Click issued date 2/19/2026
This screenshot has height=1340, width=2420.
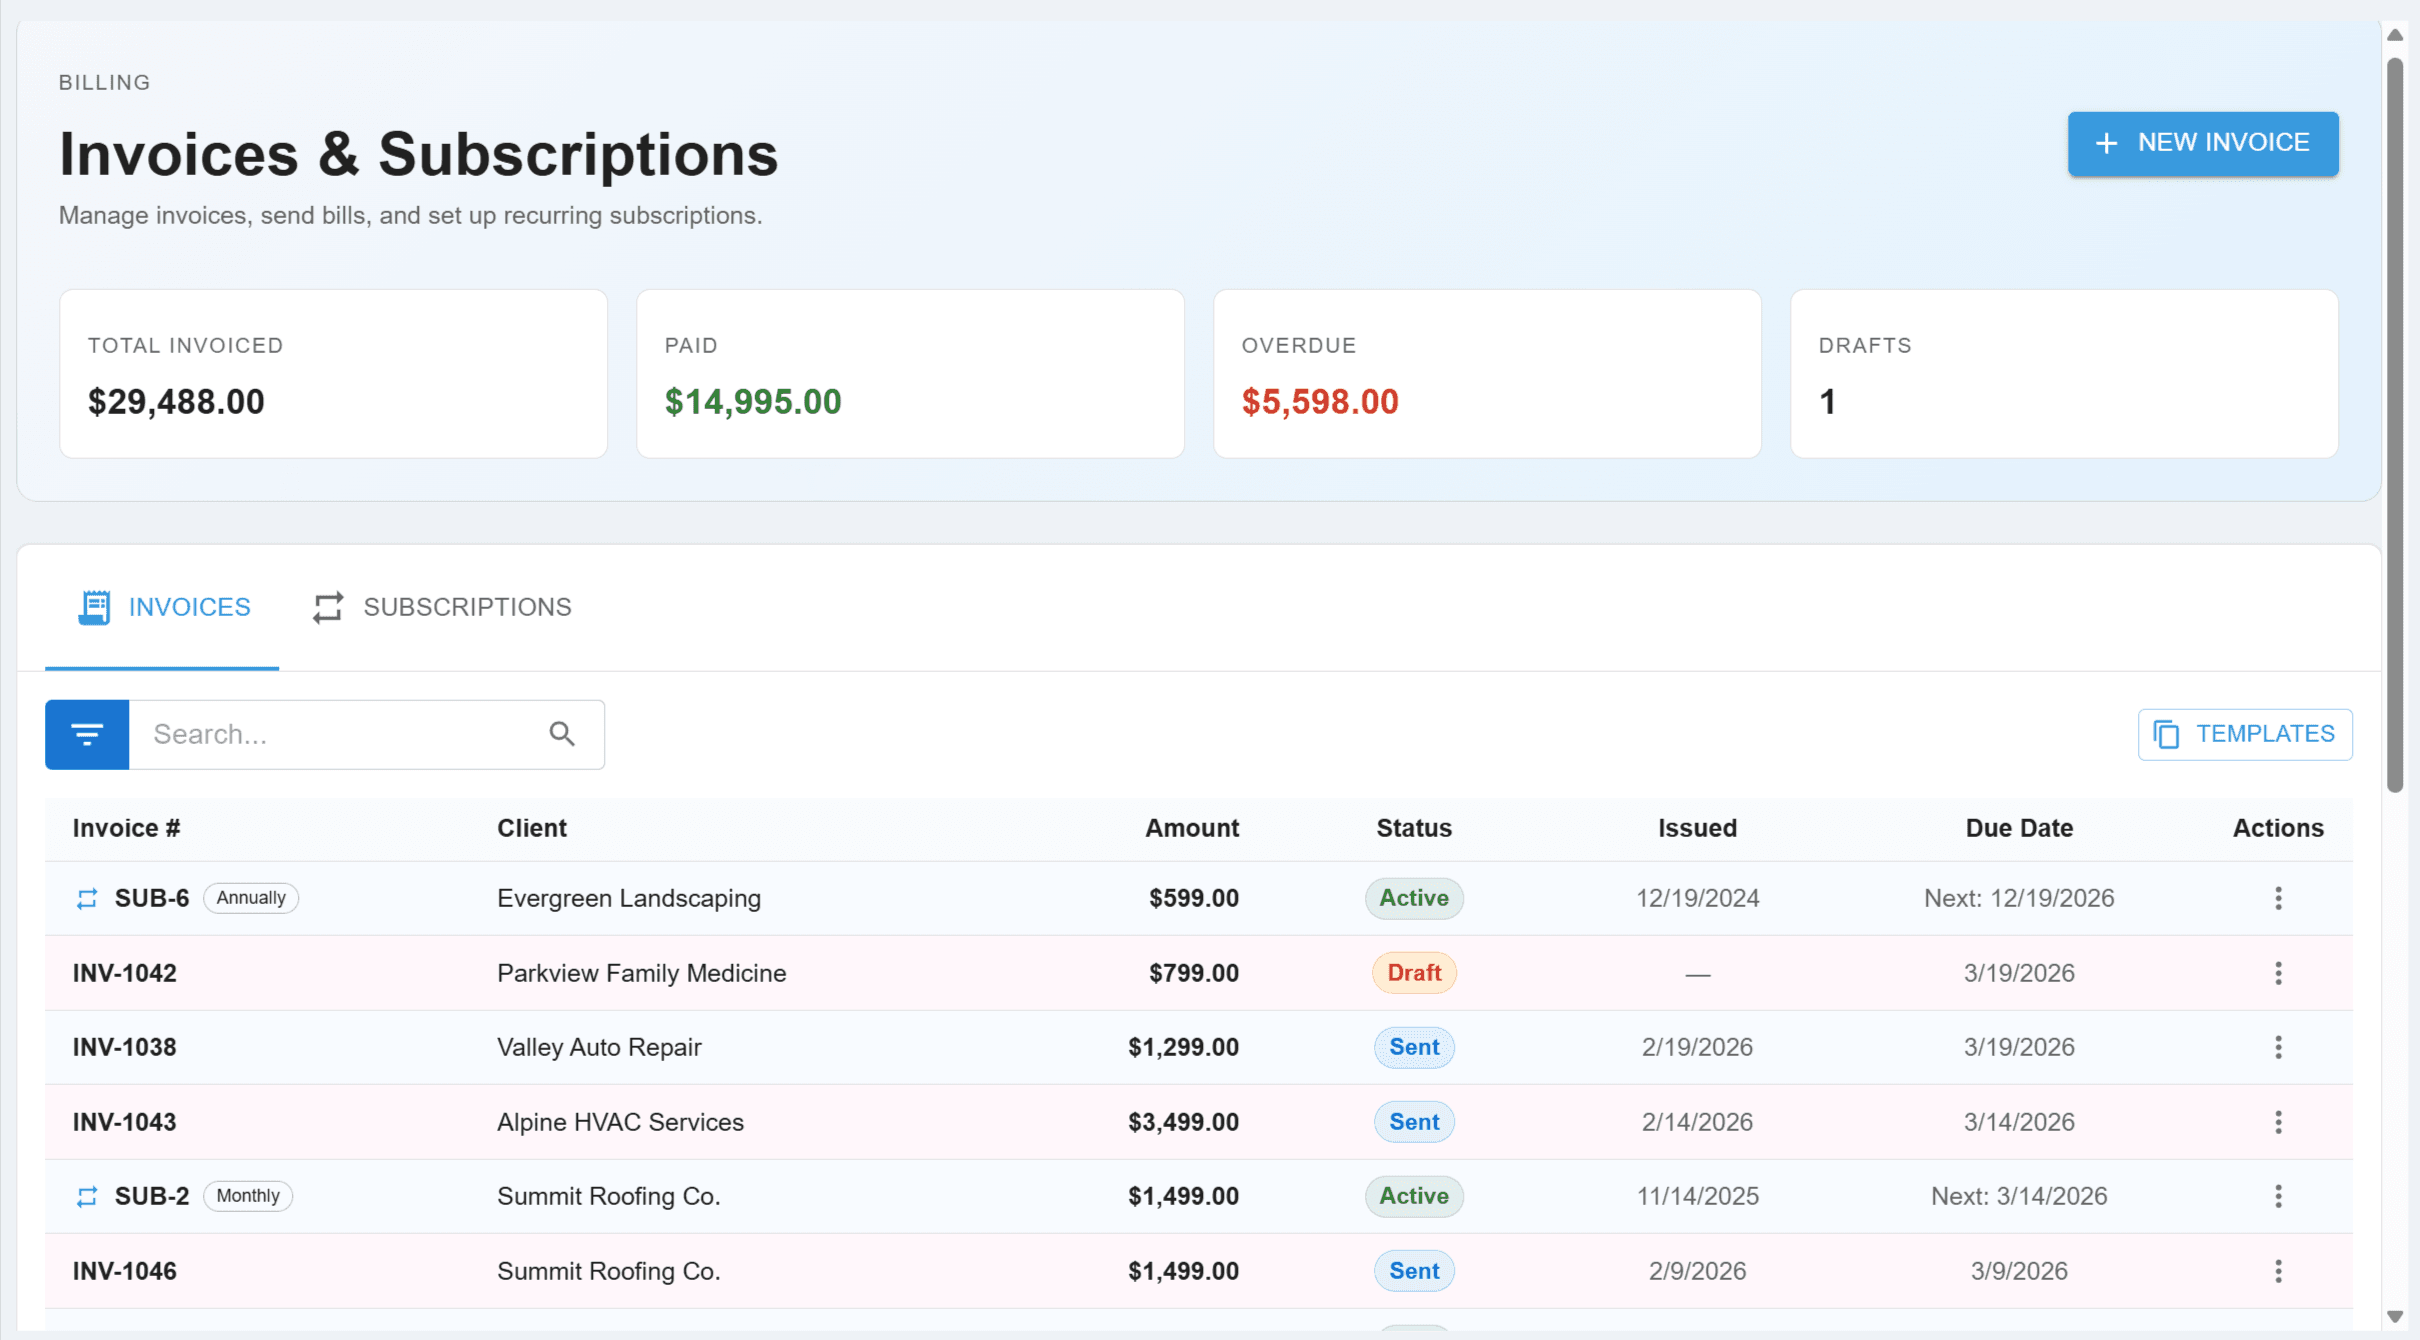[x=1697, y=1047]
